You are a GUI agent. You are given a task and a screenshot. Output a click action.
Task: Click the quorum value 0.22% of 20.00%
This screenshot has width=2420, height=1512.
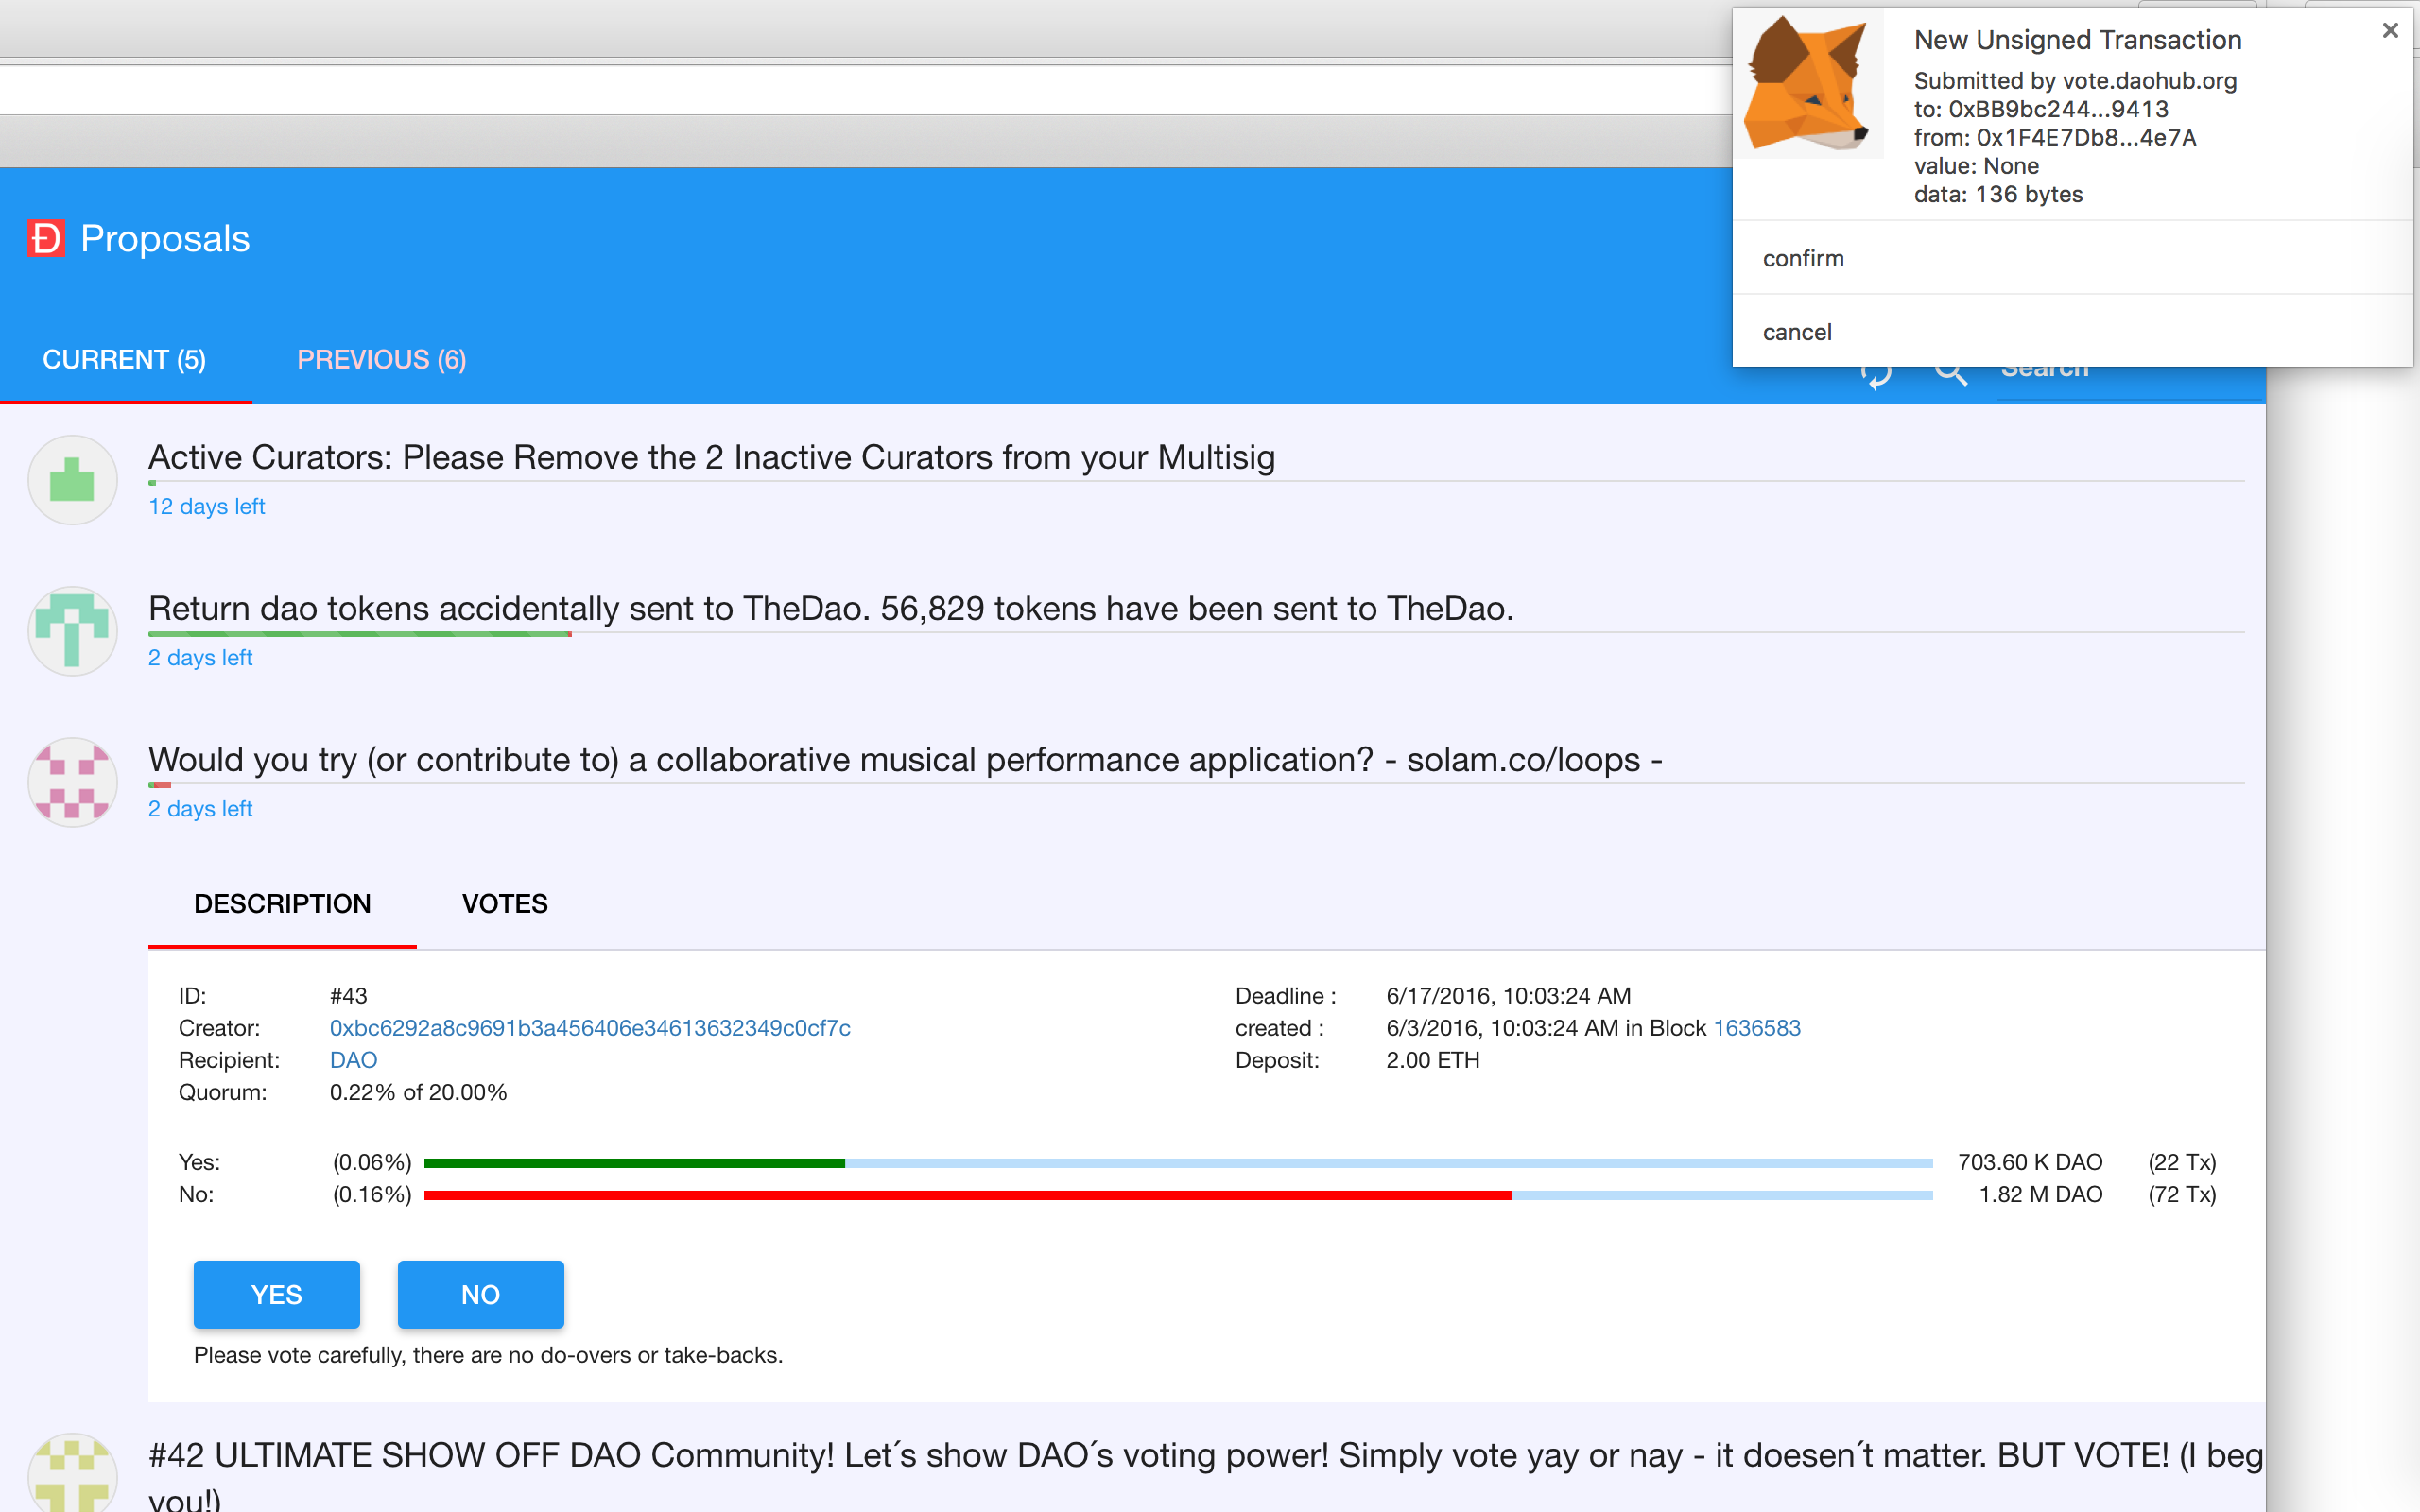[418, 1092]
